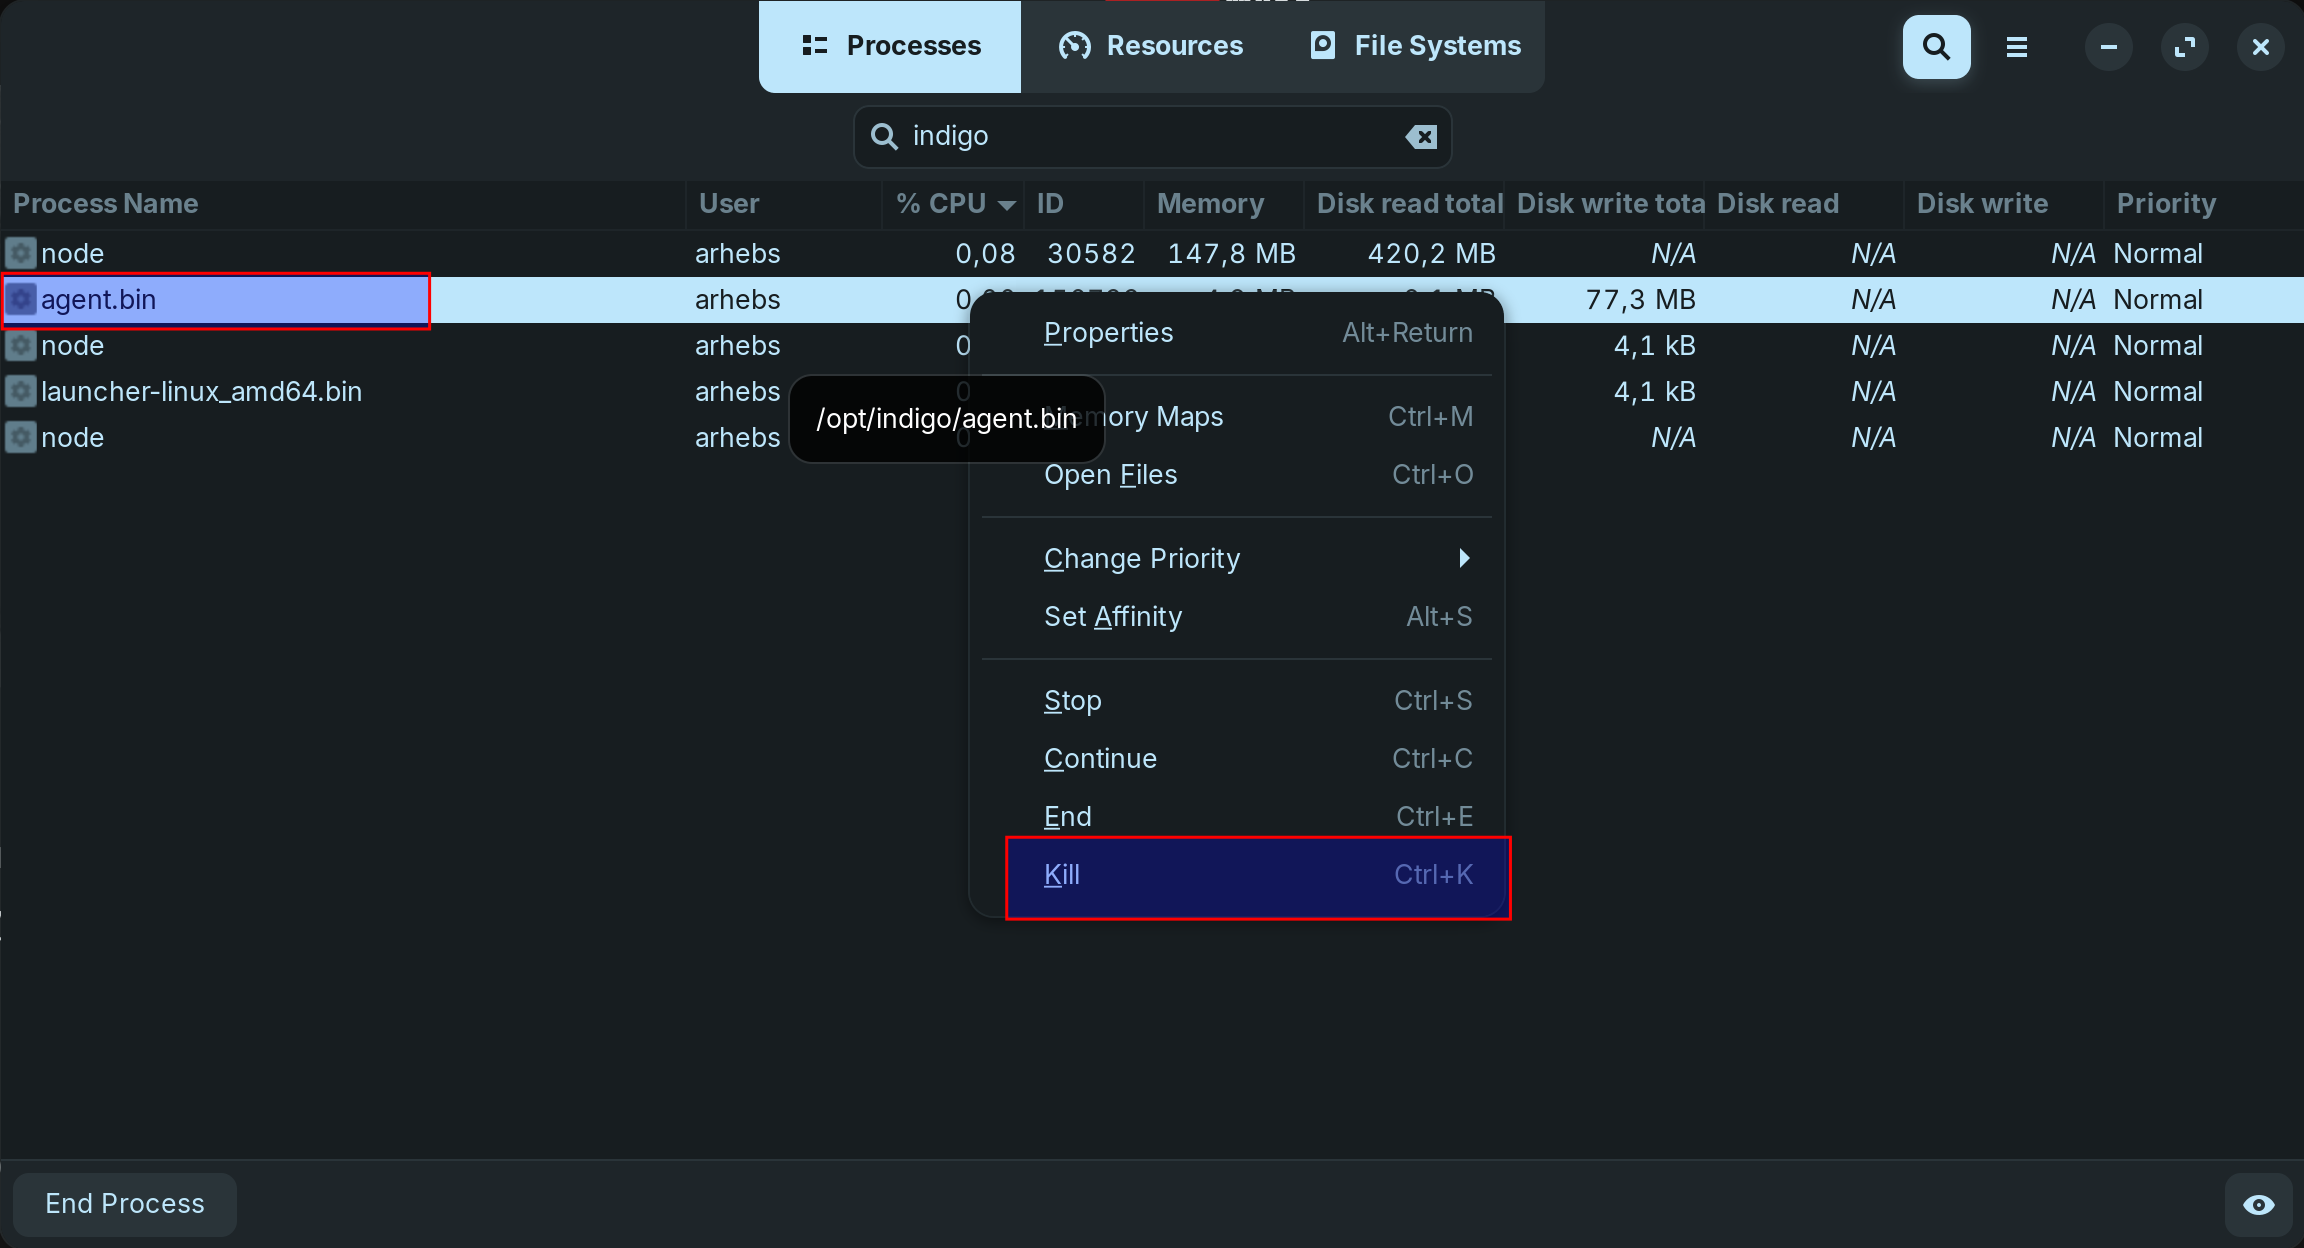The width and height of the screenshot is (2304, 1248).
Task: Choose Memory Maps from the context menu
Action: 1237,417
